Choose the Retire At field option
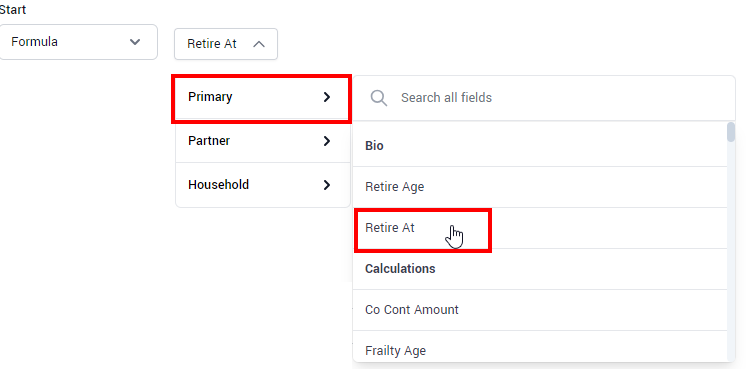The image size is (746, 369). click(540, 228)
